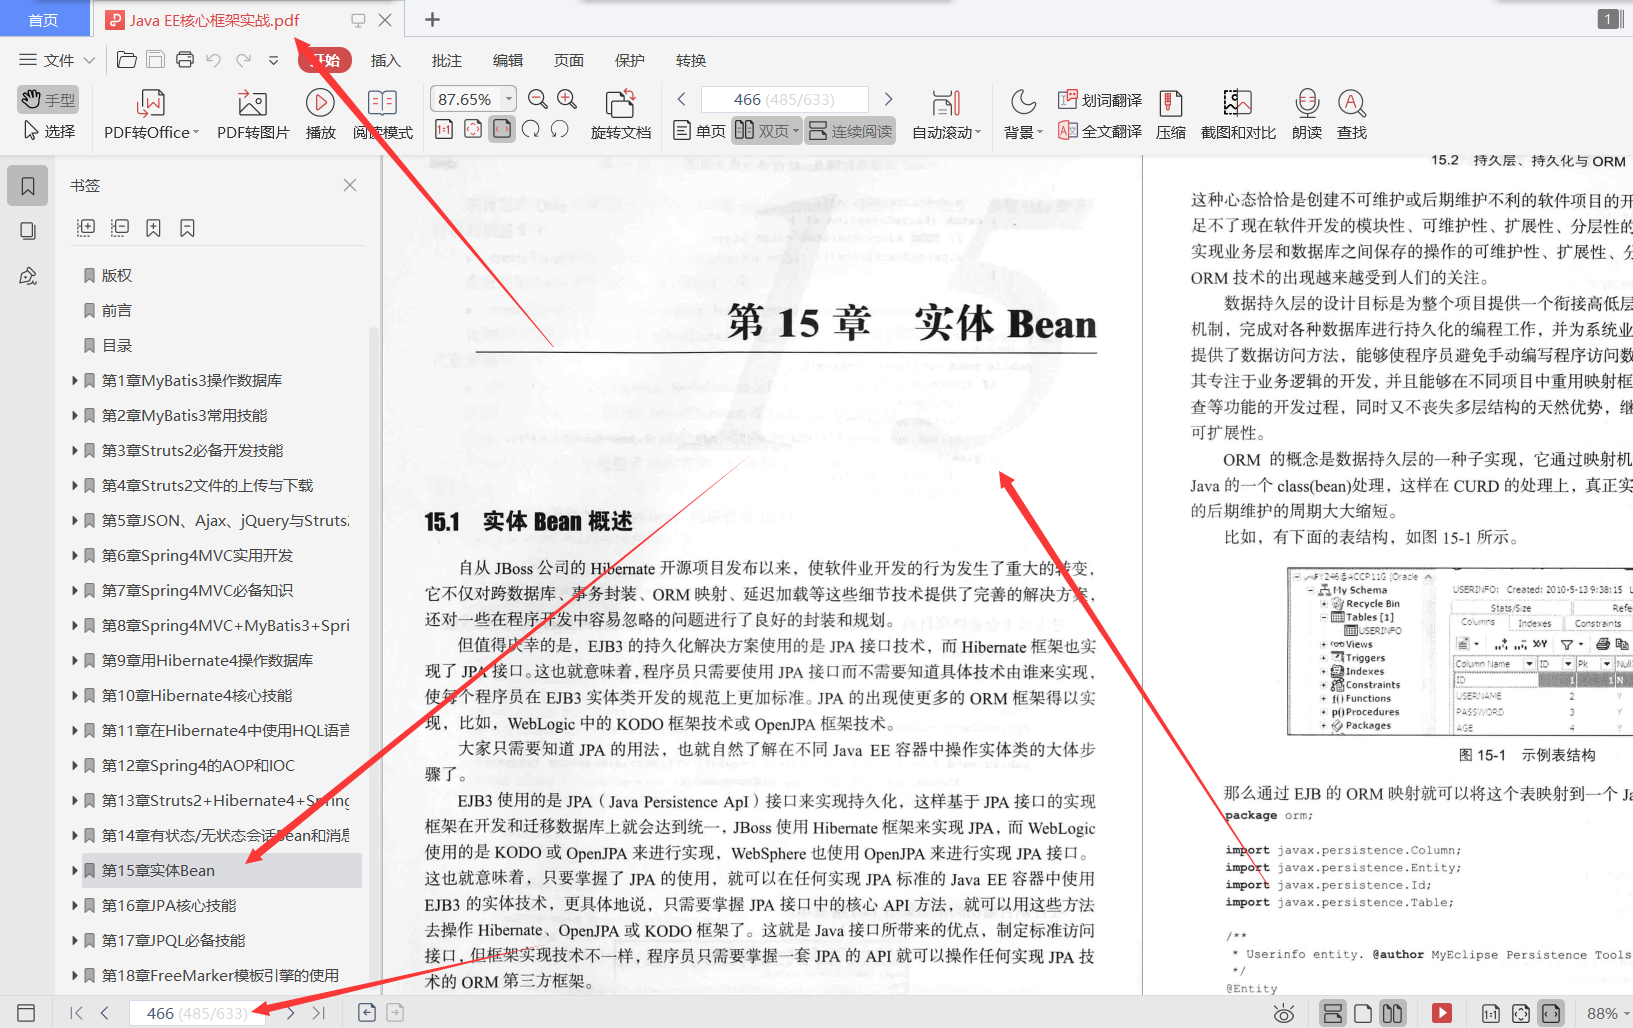Click the print icon in quick toolbar
Image resolution: width=1633 pixels, height=1028 pixels.
tap(185, 60)
